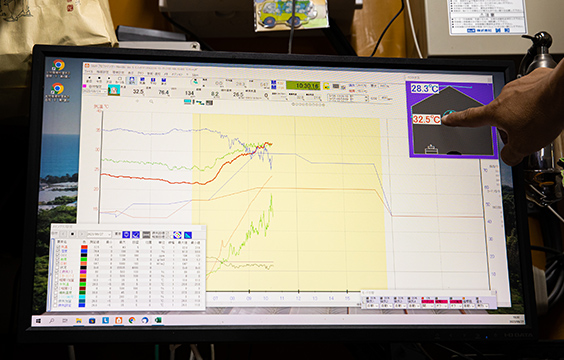Click the yellow icon right of the green clock

tap(326, 86)
